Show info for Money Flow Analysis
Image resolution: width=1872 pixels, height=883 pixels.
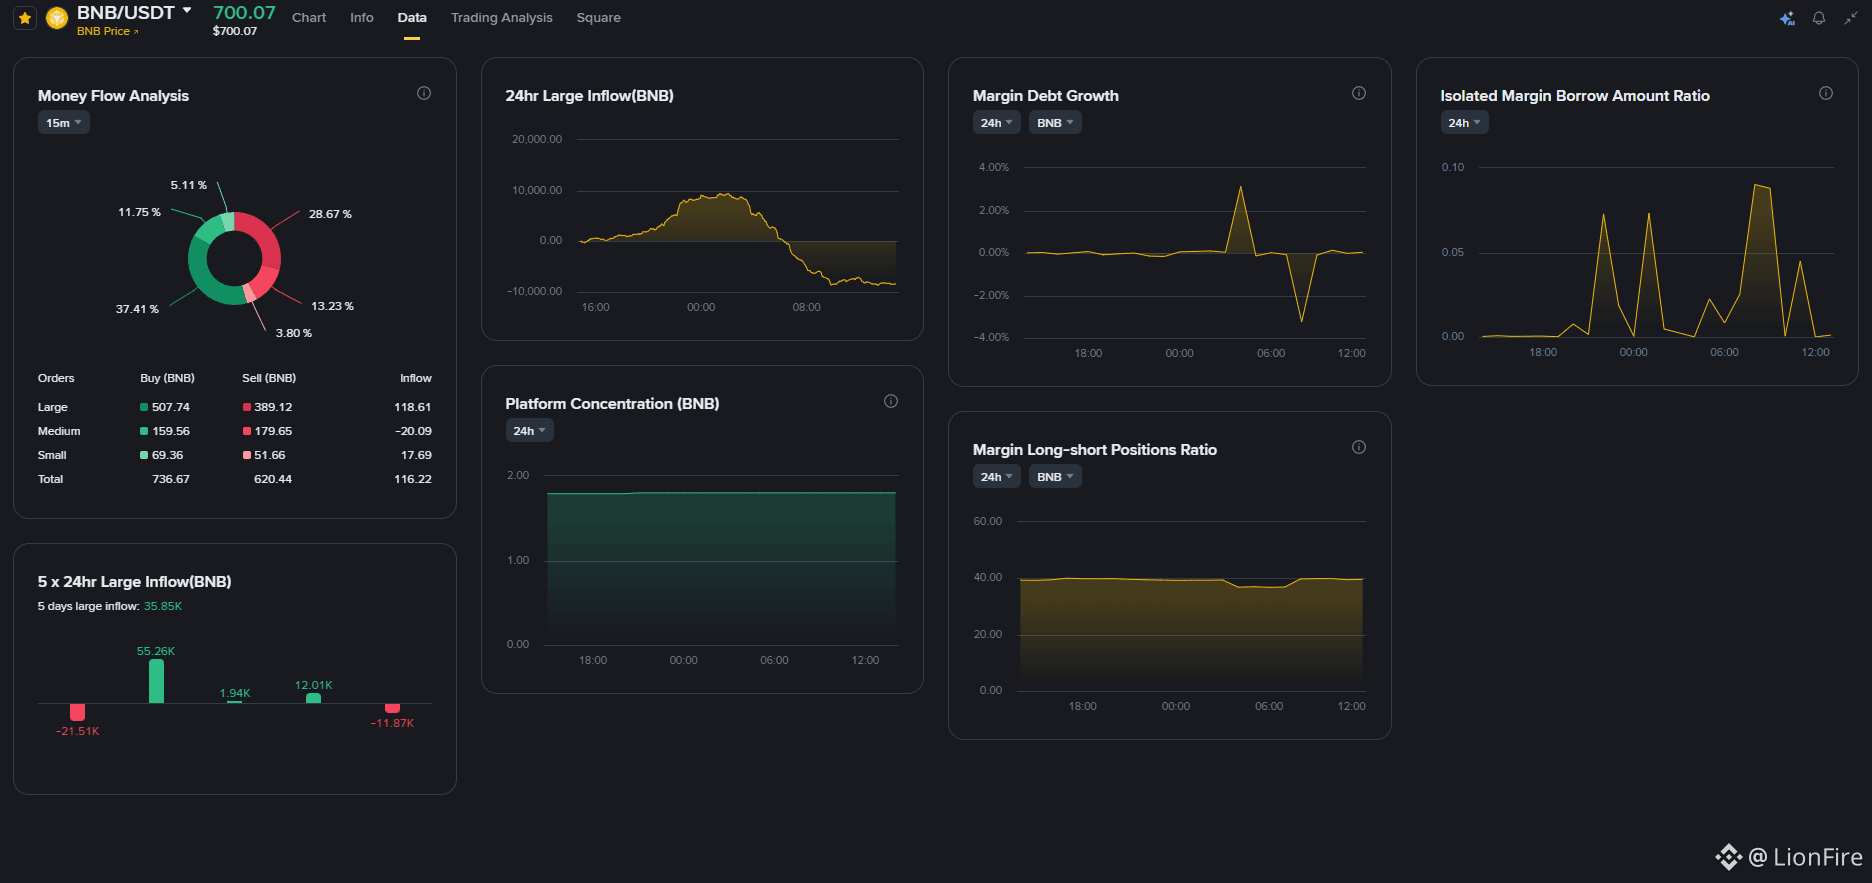tap(424, 93)
